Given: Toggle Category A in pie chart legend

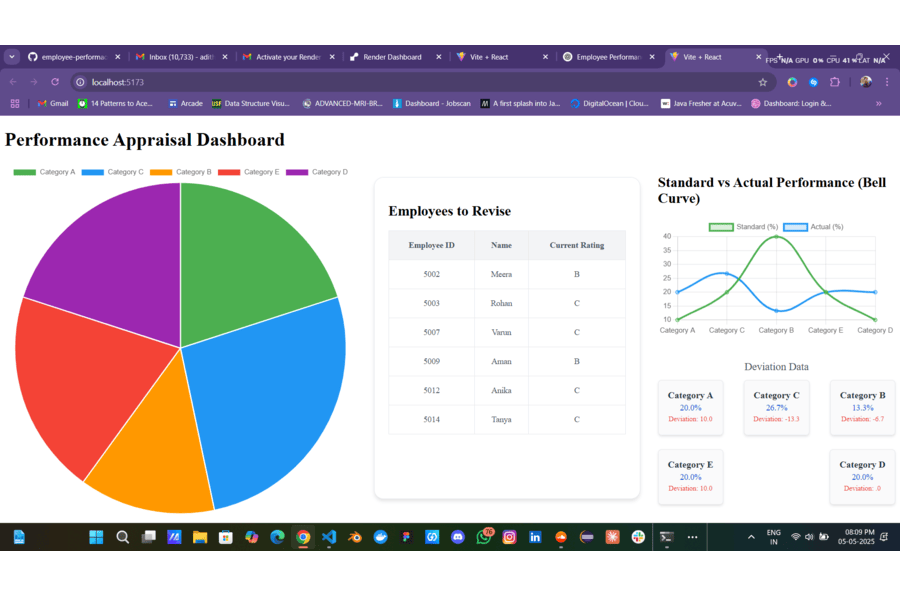Looking at the screenshot, I should [45, 172].
